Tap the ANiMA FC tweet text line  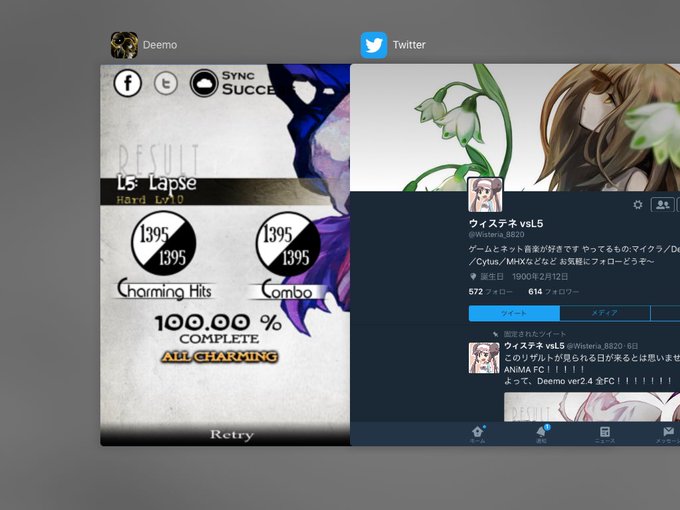click(x=544, y=369)
